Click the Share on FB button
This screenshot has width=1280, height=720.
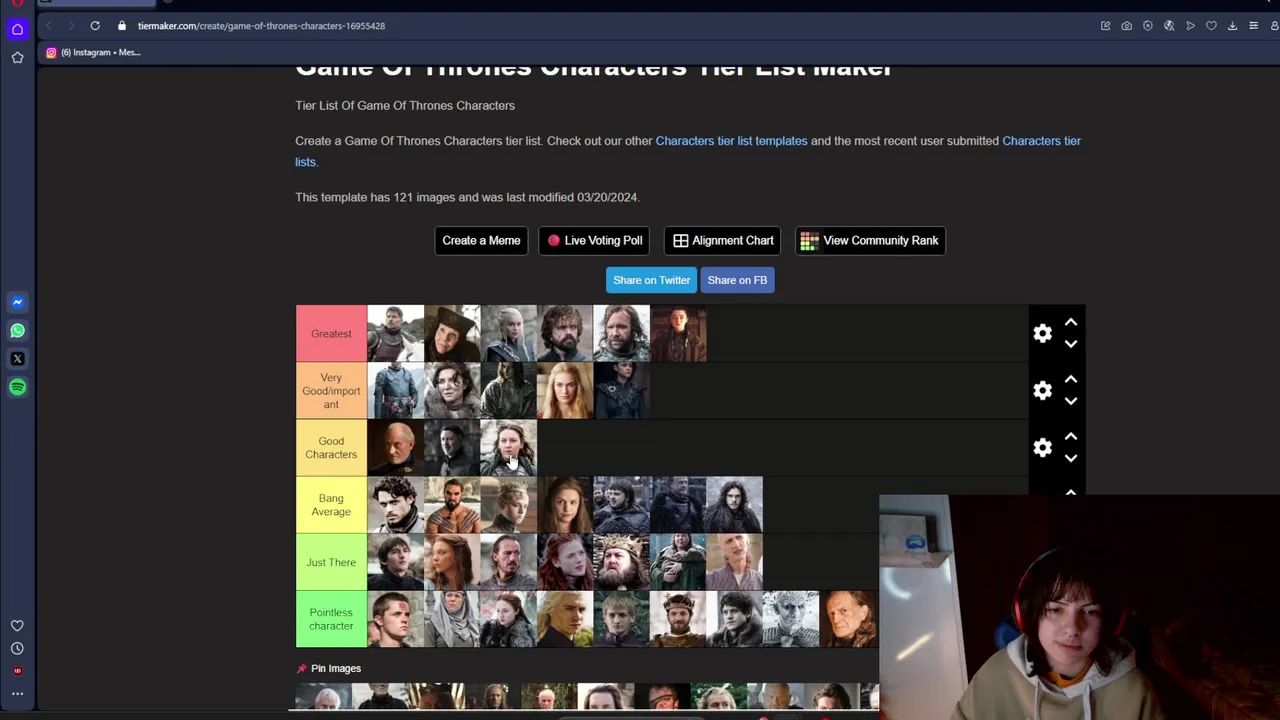pos(737,280)
